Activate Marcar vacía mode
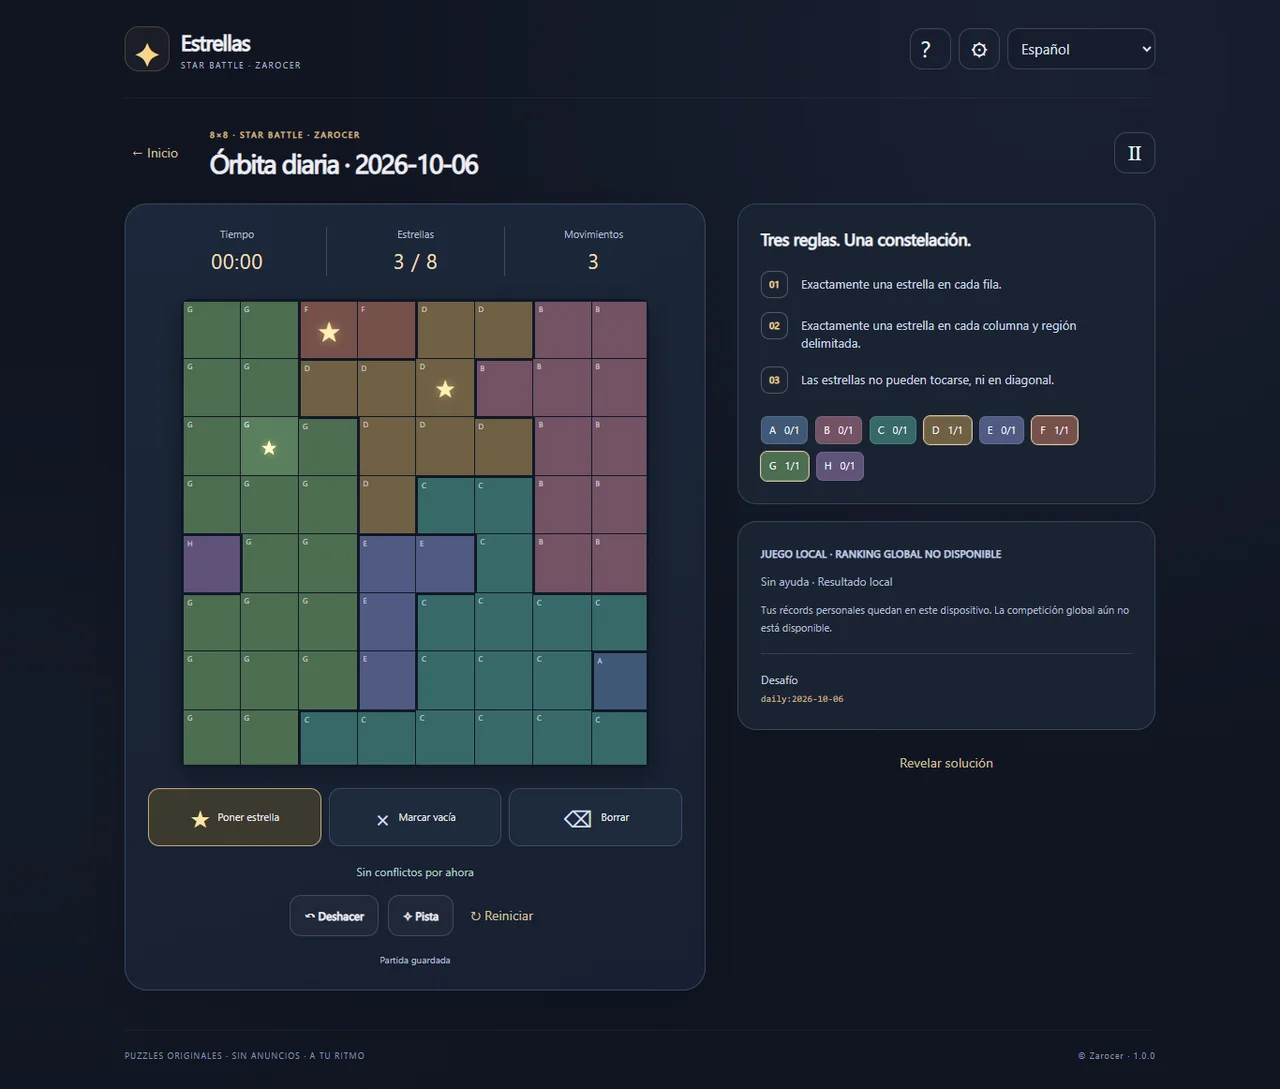 pyautogui.click(x=415, y=817)
